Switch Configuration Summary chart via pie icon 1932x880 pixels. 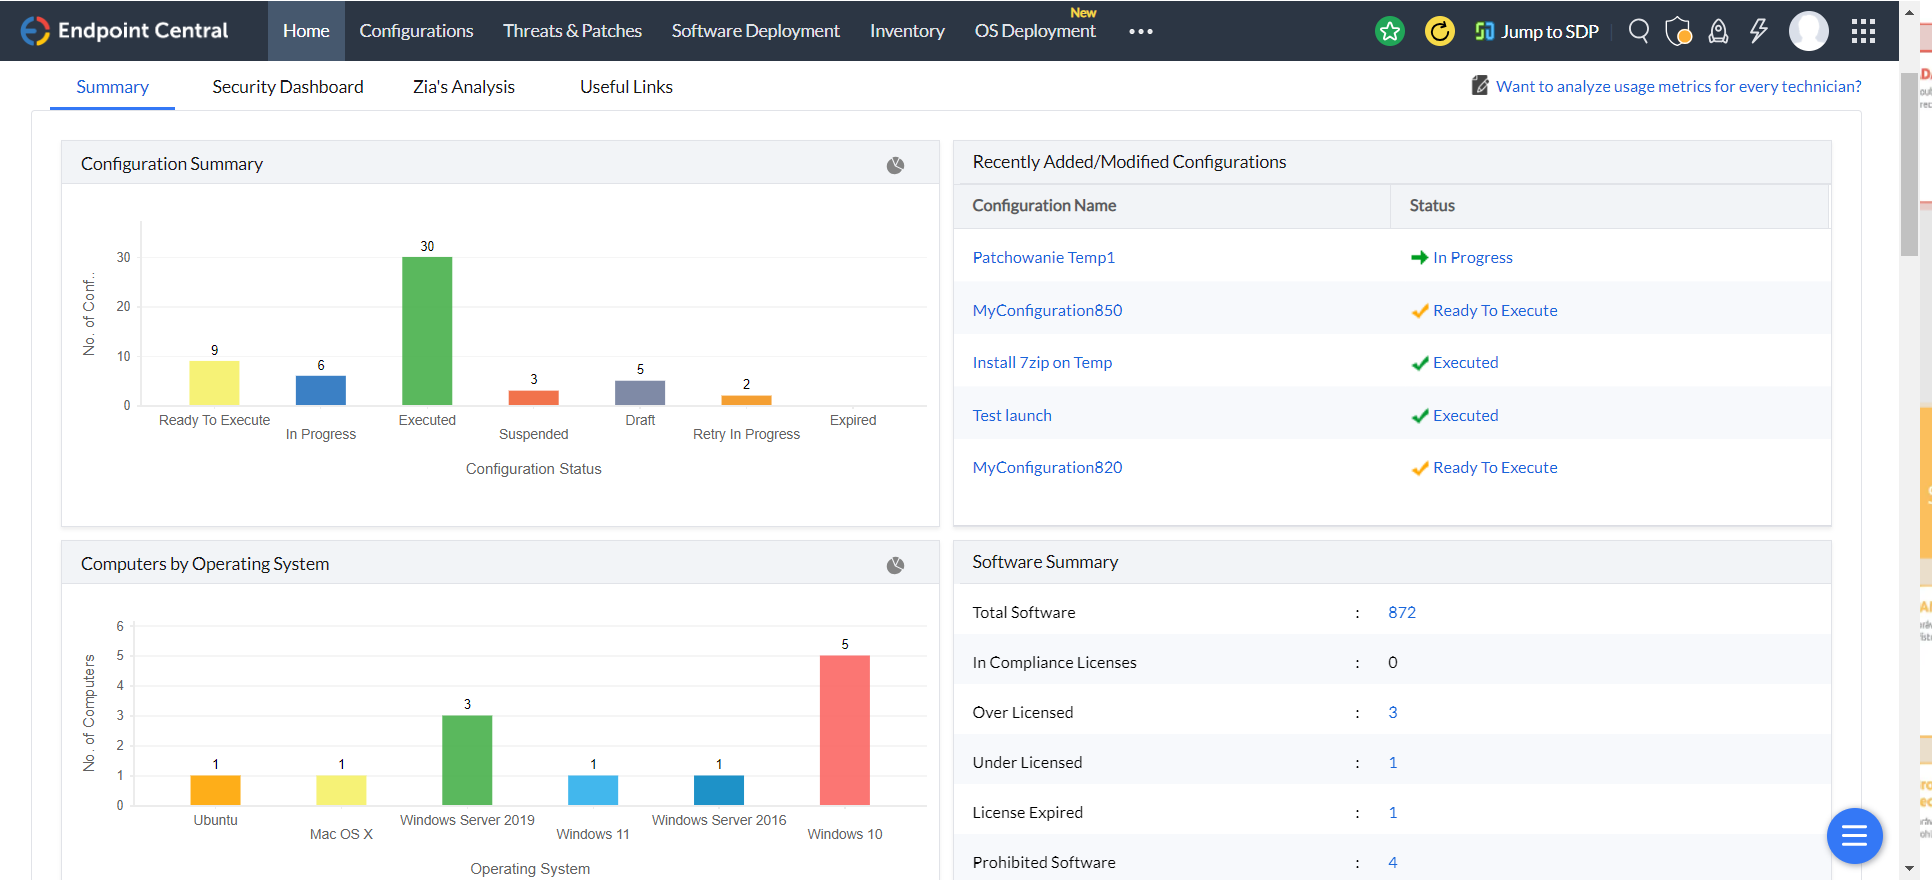(x=895, y=165)
